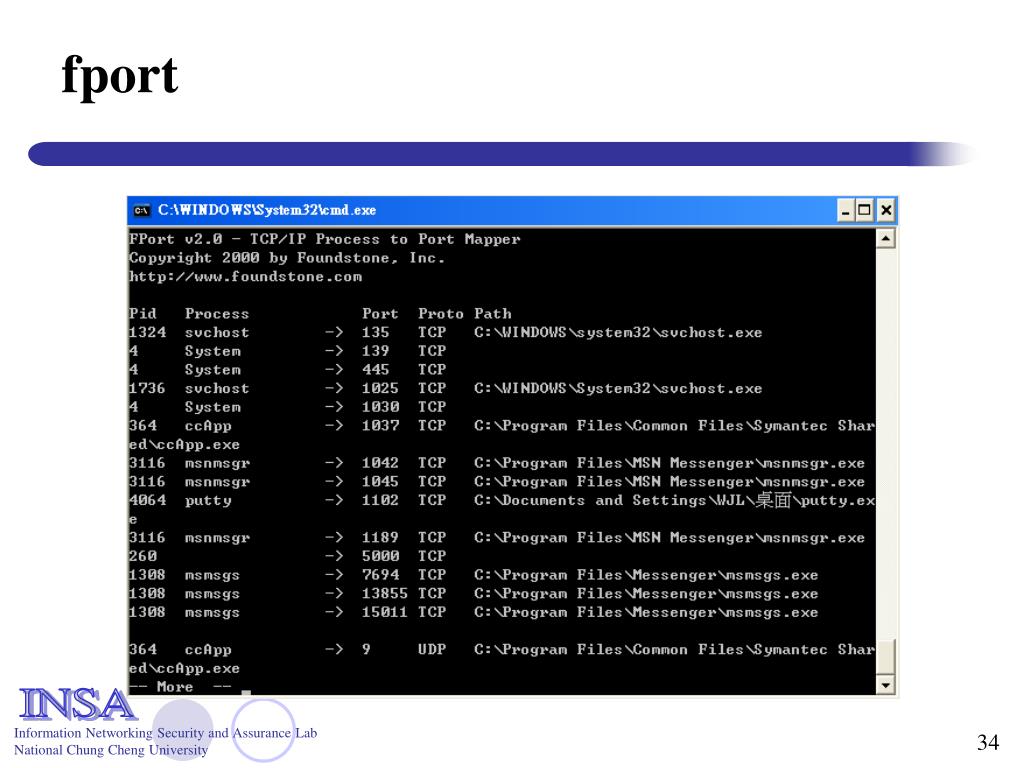Viewport: 1024px width, 768px height.
Task: Click the 'fport' slide title
Action: click(x=120, y=76)
